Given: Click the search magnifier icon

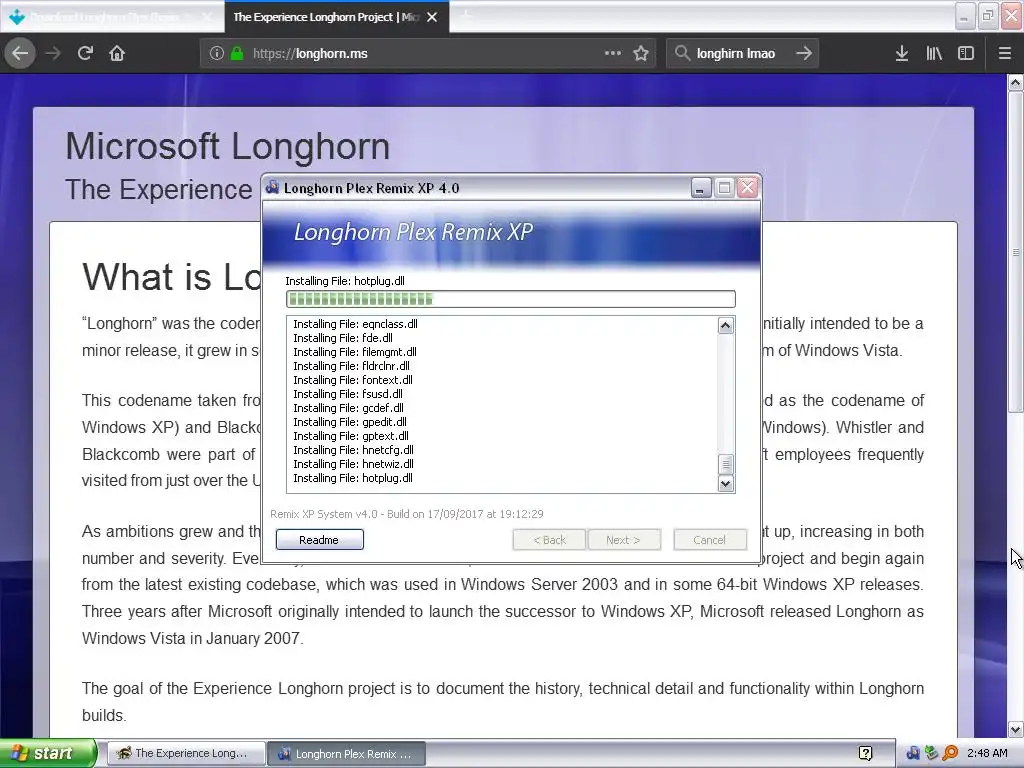Looking at the screenshot, I should (x=682, y=53).
